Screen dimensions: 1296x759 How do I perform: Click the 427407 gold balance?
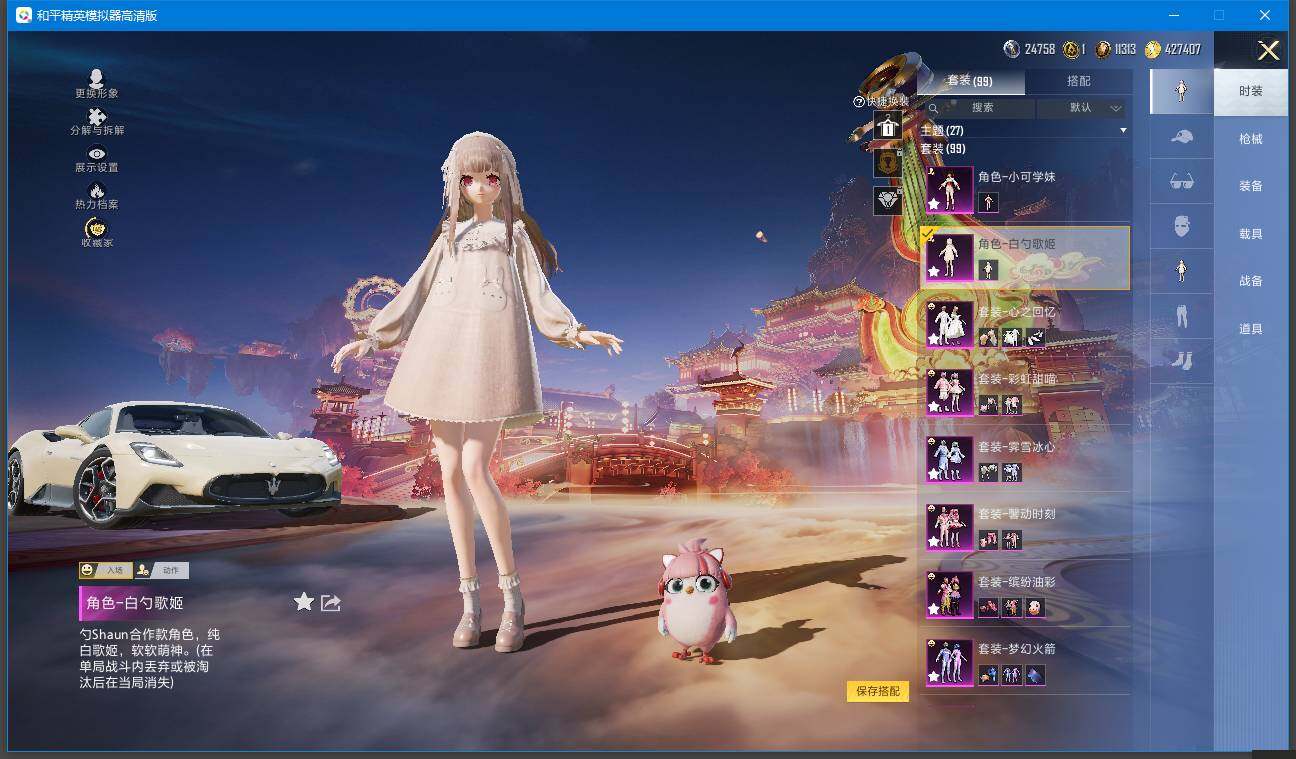(1183, 49)
